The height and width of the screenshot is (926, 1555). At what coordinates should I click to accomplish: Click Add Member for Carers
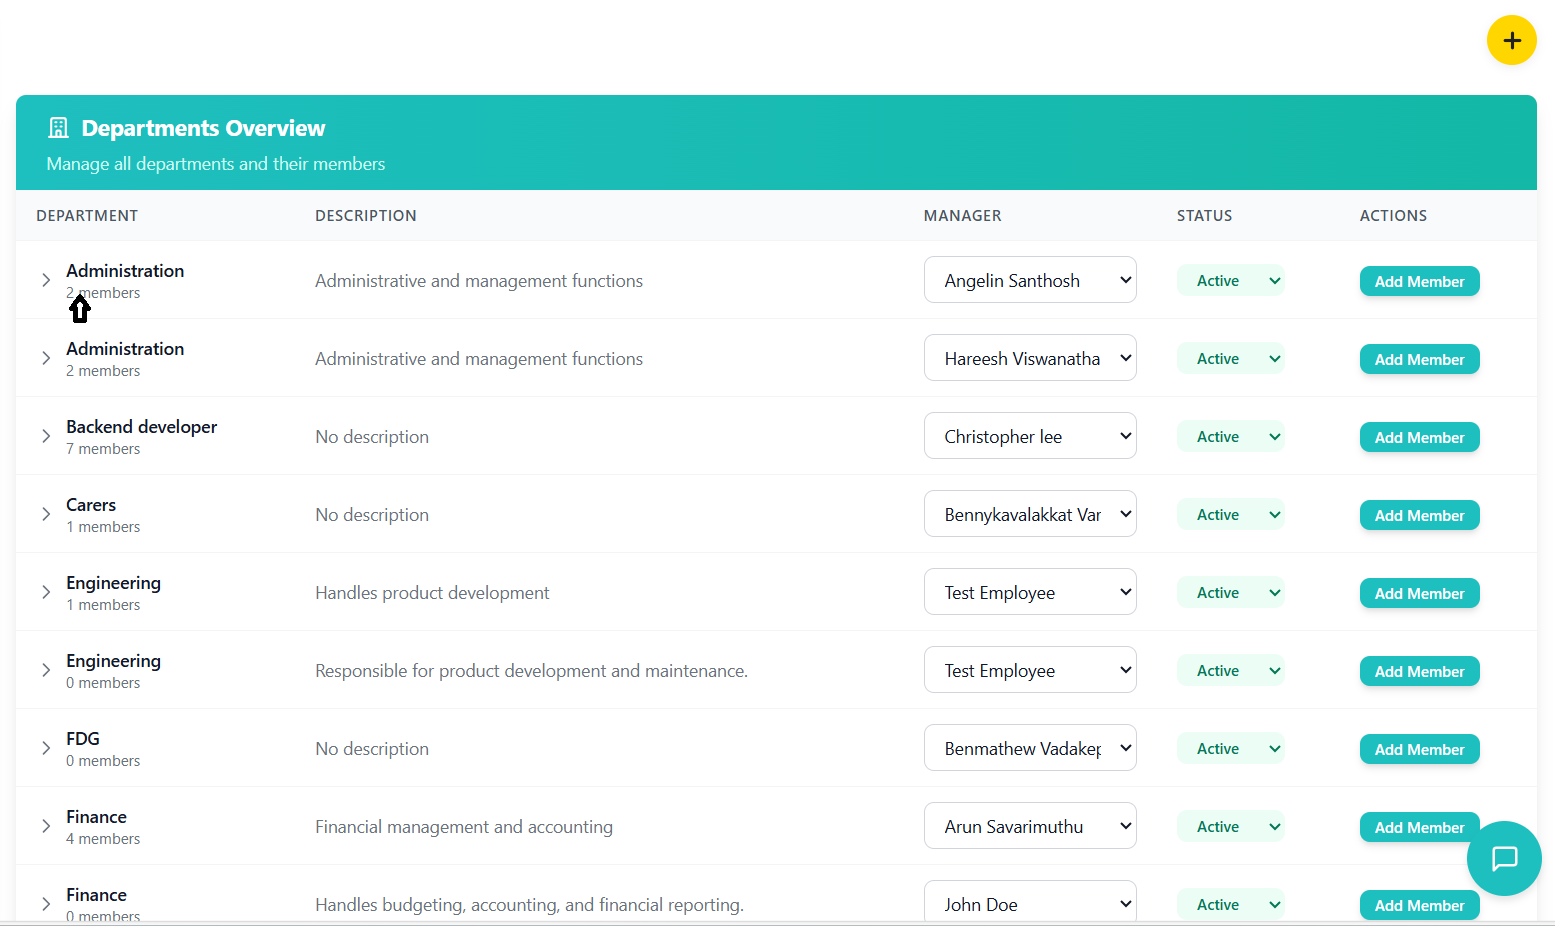pos(1418,516)
